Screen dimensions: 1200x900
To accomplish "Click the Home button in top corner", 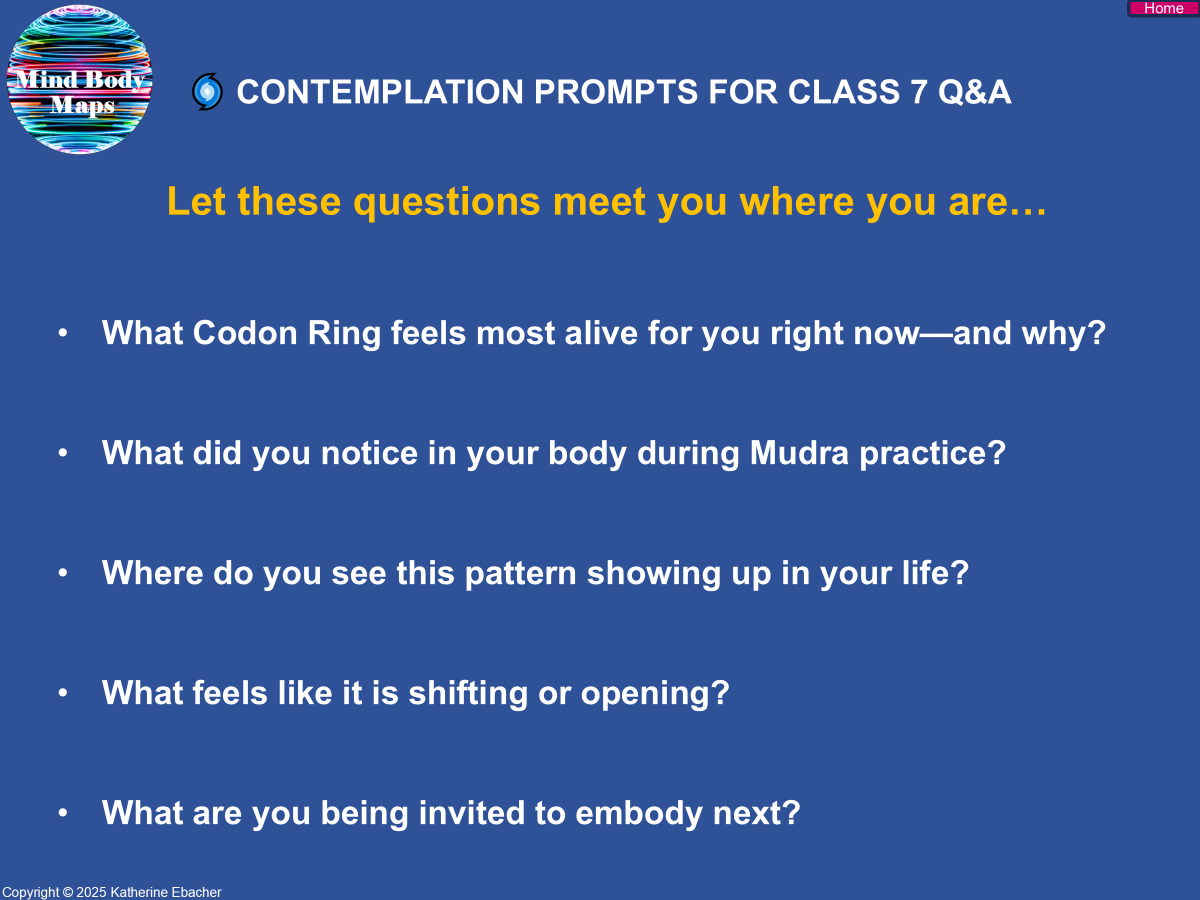I will [1163, 8].
